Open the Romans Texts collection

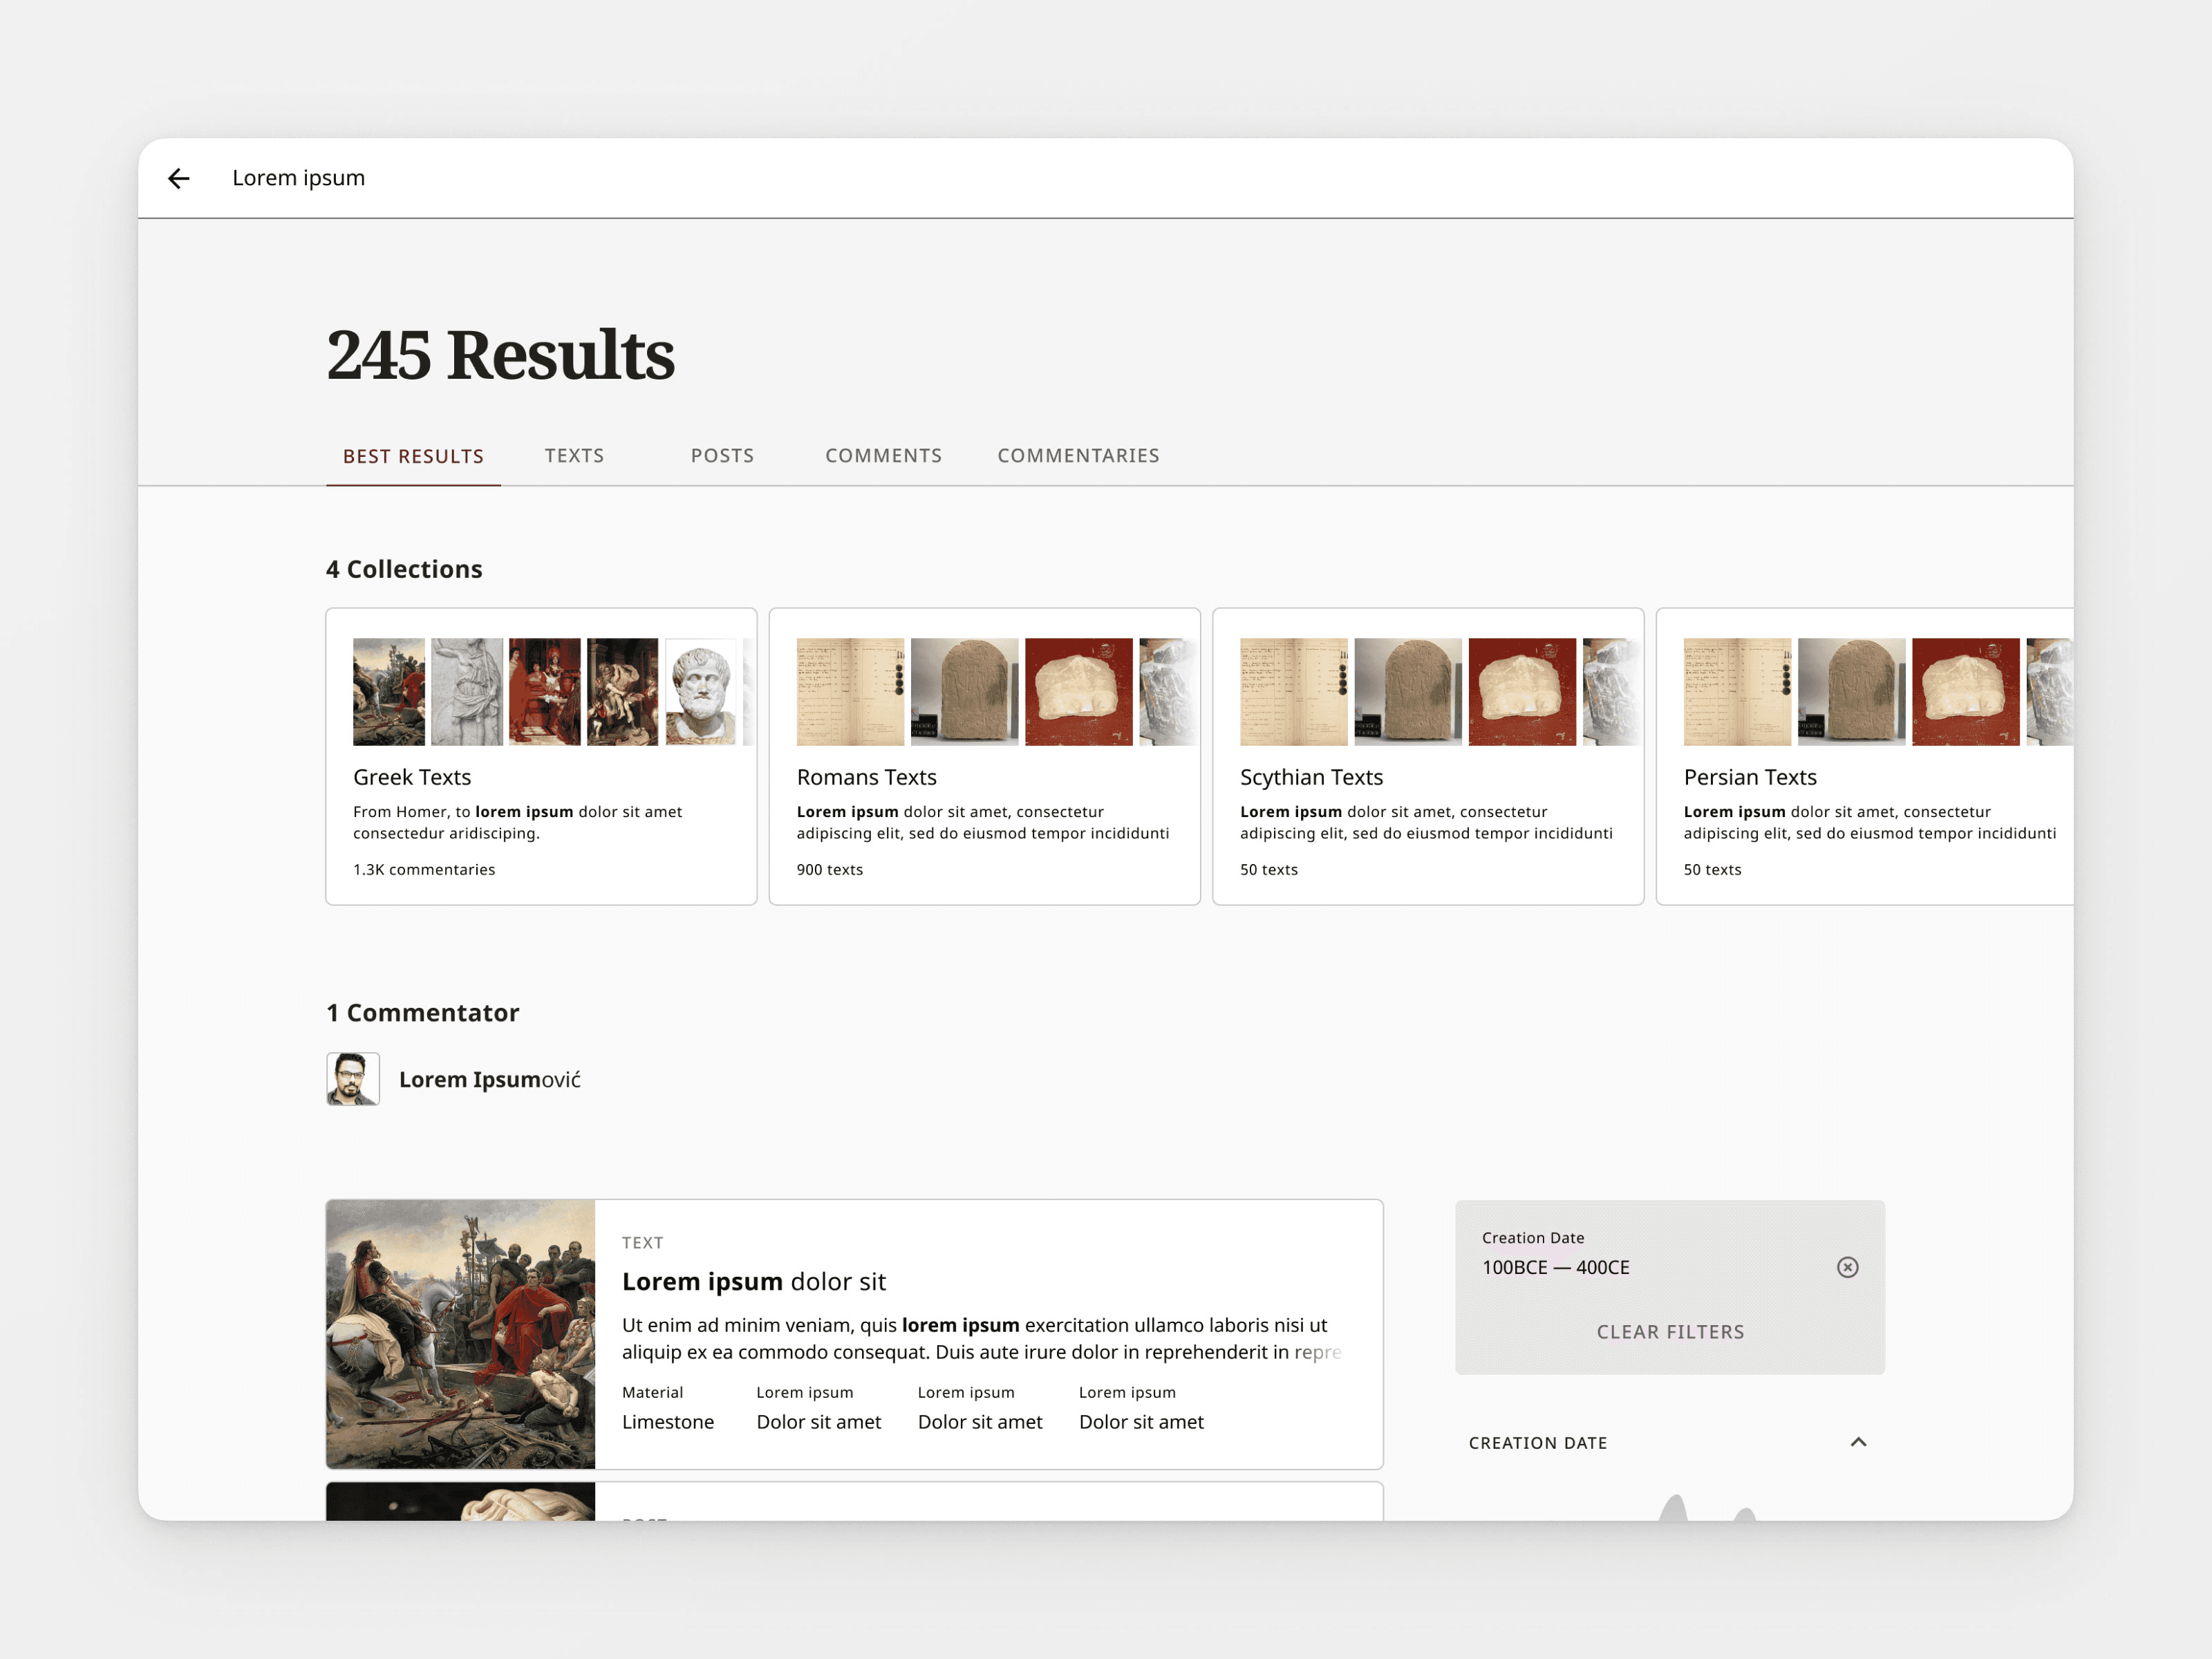tap(866, 777)
